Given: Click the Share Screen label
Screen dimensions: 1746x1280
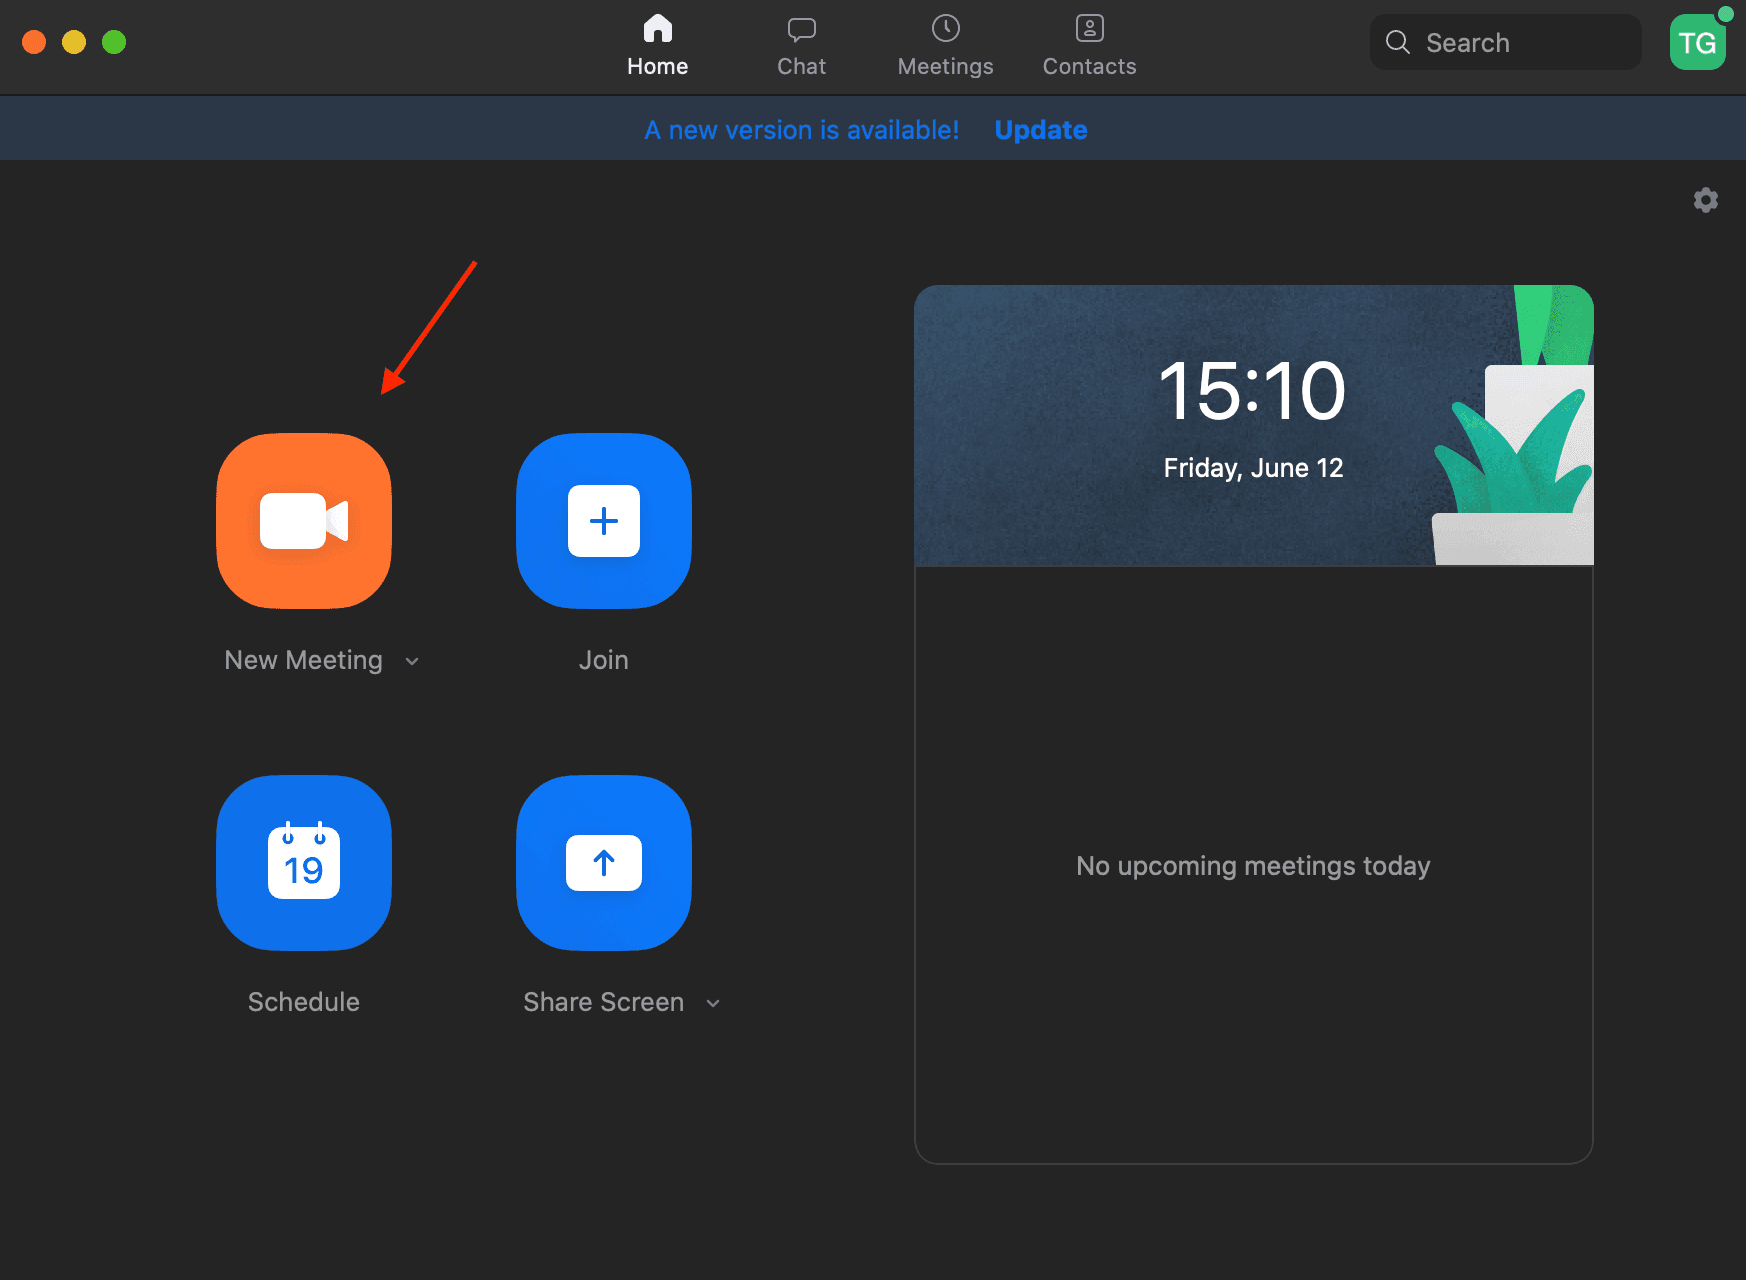Looking at the screenshot, I should click(x=604, y=1002).
